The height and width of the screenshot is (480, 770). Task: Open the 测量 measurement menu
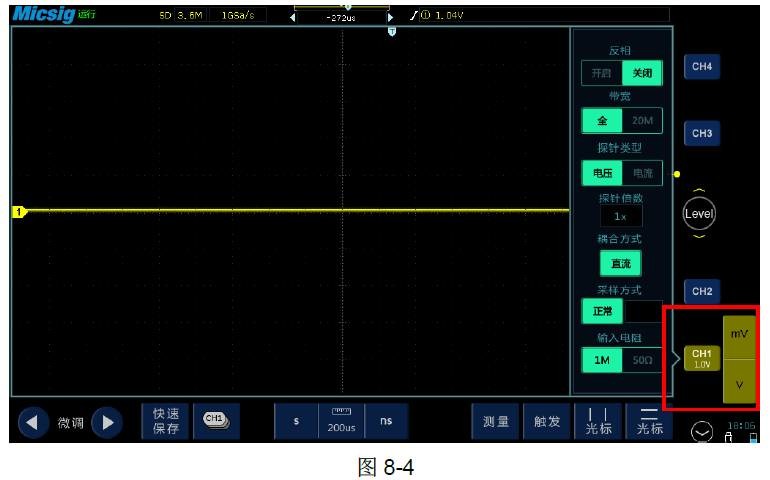pos(495,422)
